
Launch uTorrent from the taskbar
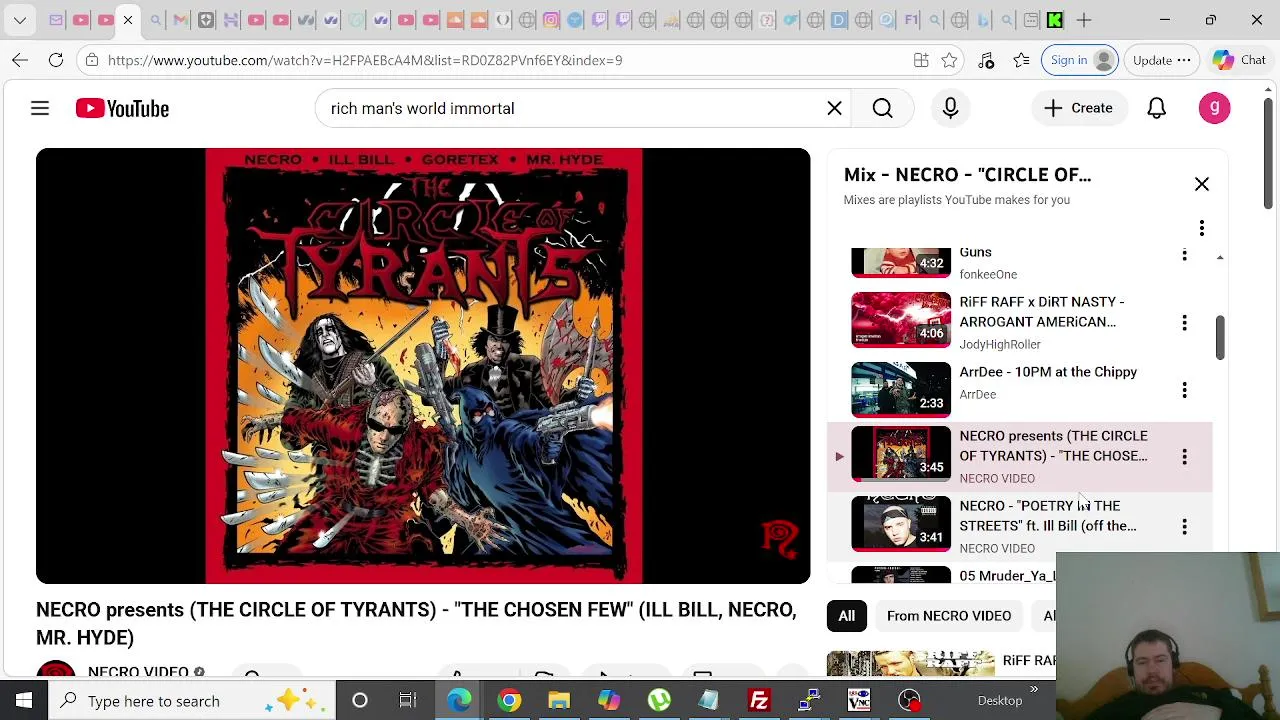click(659, 701)
